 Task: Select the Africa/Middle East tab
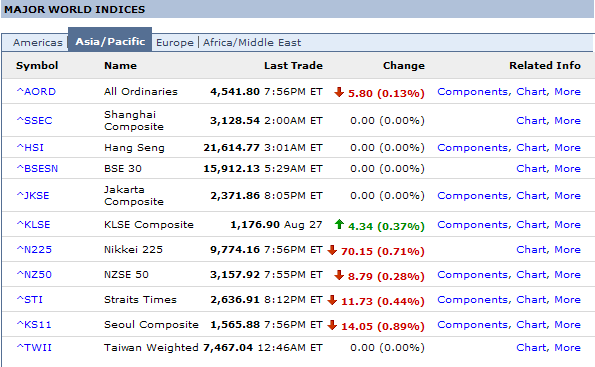point(252,43)
